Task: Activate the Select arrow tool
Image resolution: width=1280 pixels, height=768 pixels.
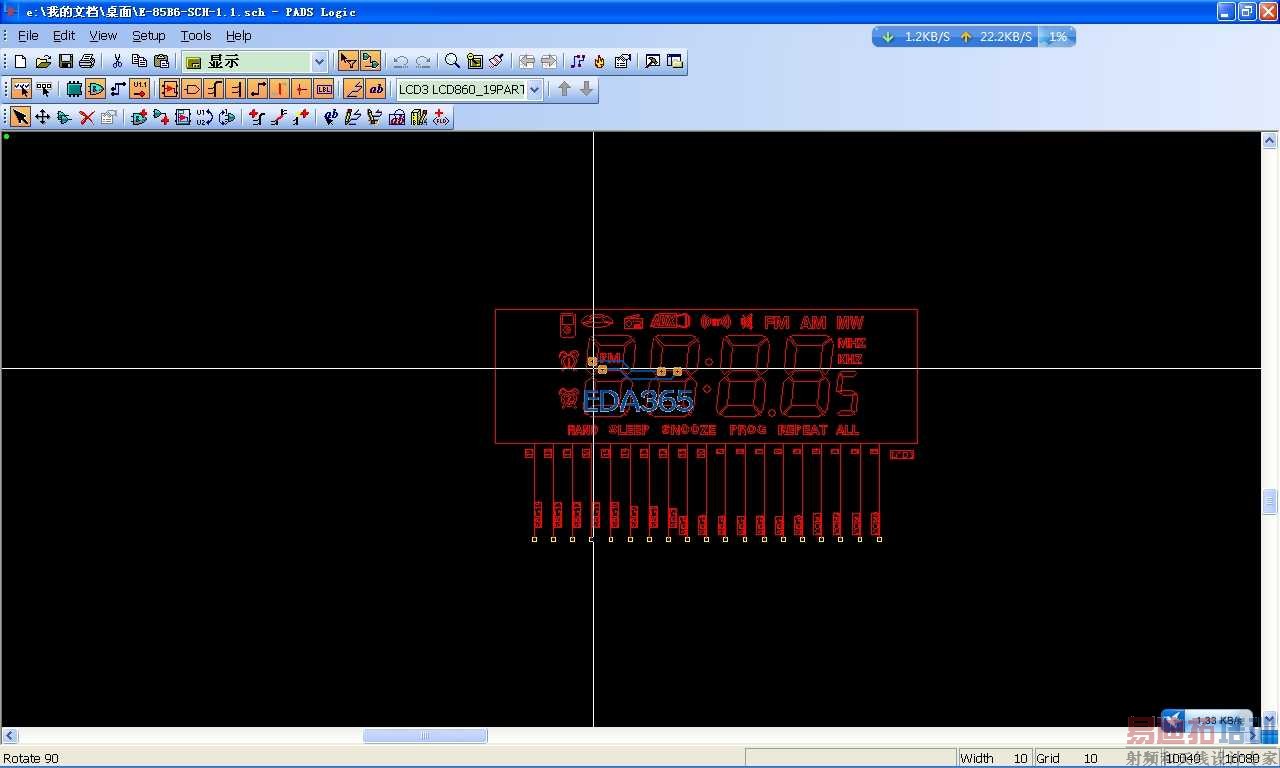Action: 20,117
